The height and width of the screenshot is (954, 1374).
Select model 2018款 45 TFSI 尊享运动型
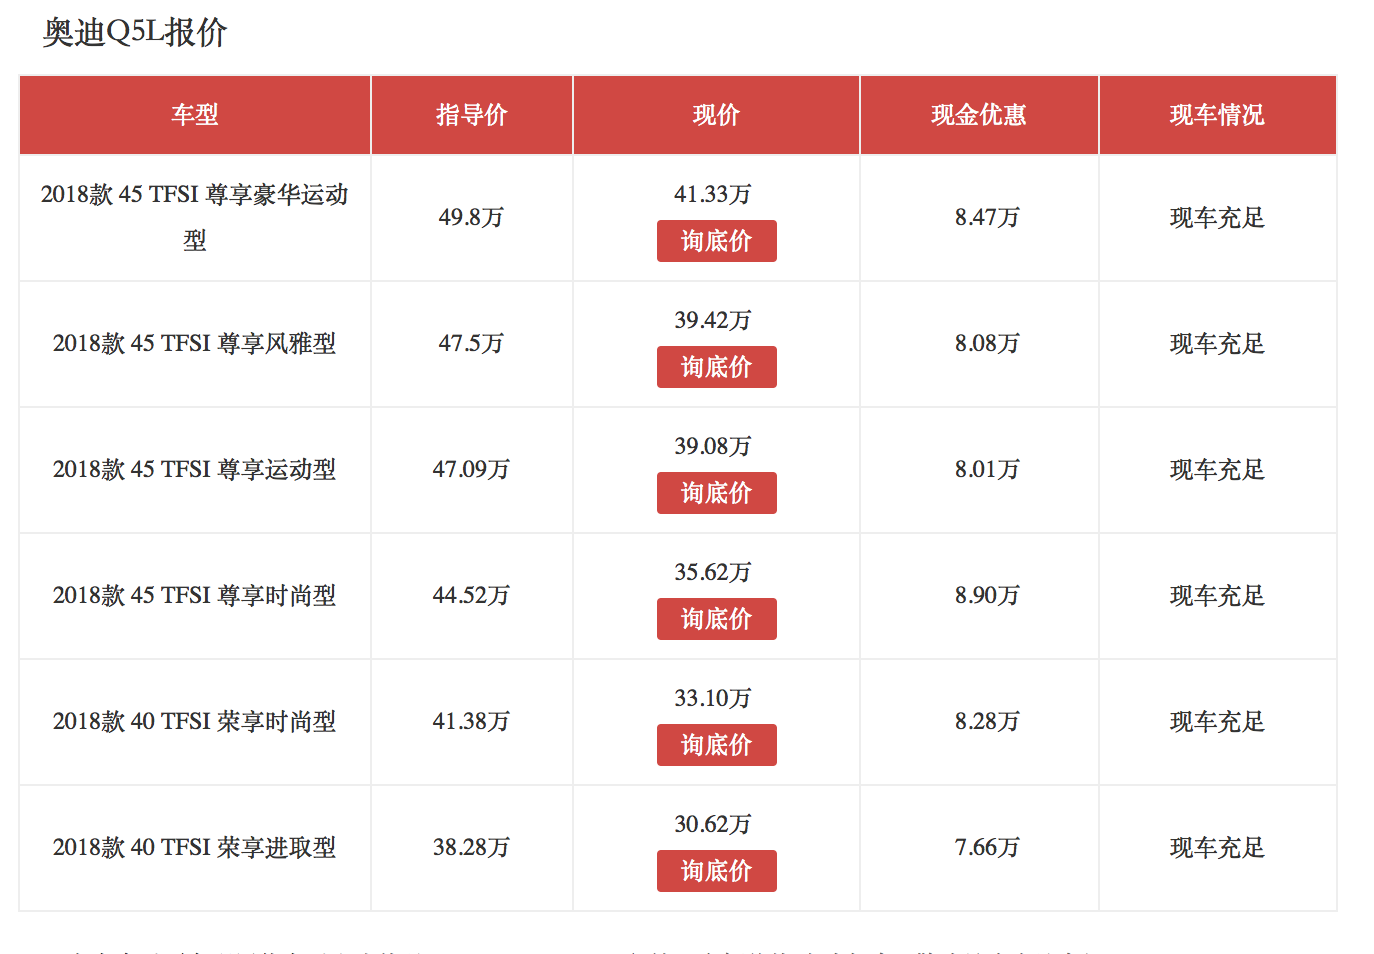pos(195,469)
